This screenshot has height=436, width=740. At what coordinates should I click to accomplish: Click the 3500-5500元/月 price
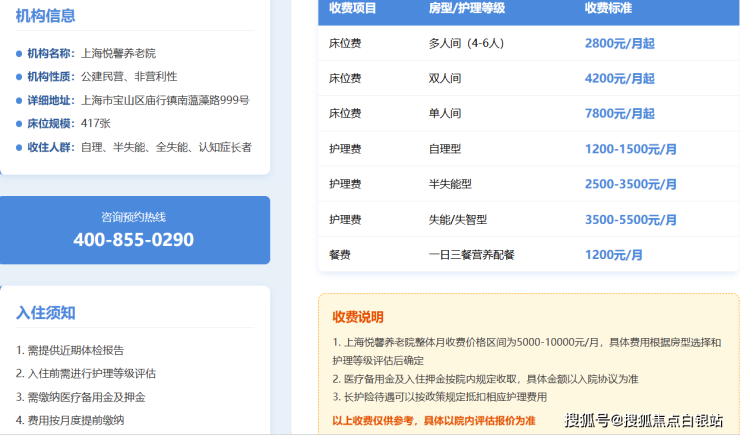tap(631, 219)
